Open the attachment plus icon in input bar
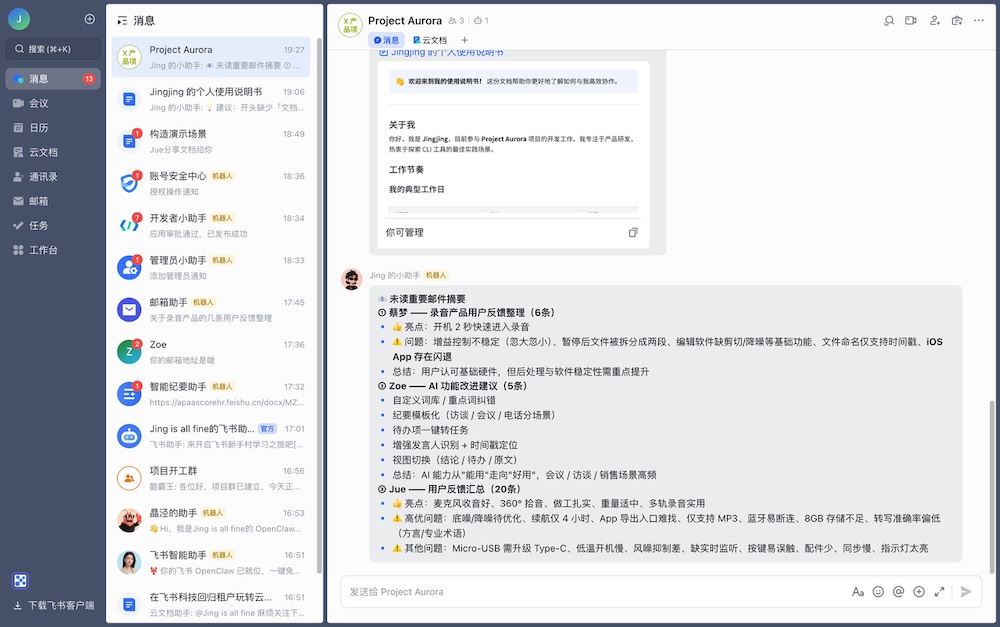The width and height of the screenshot is (1000, 627). coord(918,591)
